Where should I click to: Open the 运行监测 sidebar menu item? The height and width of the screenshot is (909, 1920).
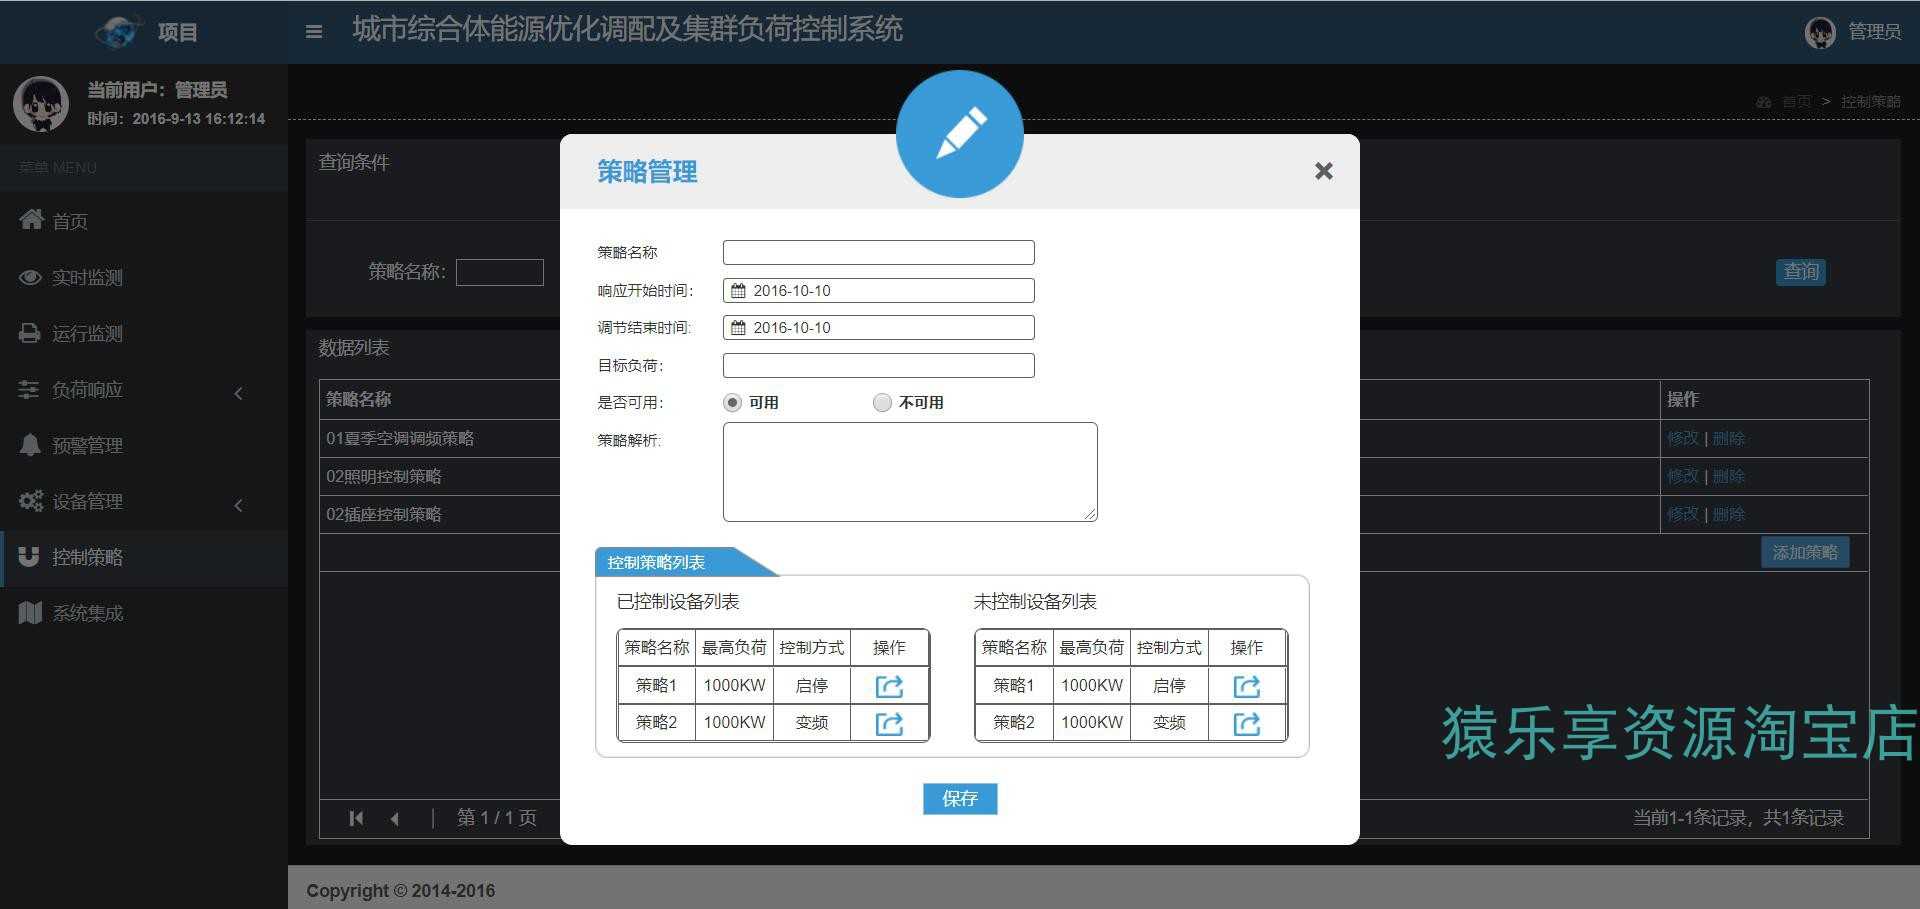[144, 333]
